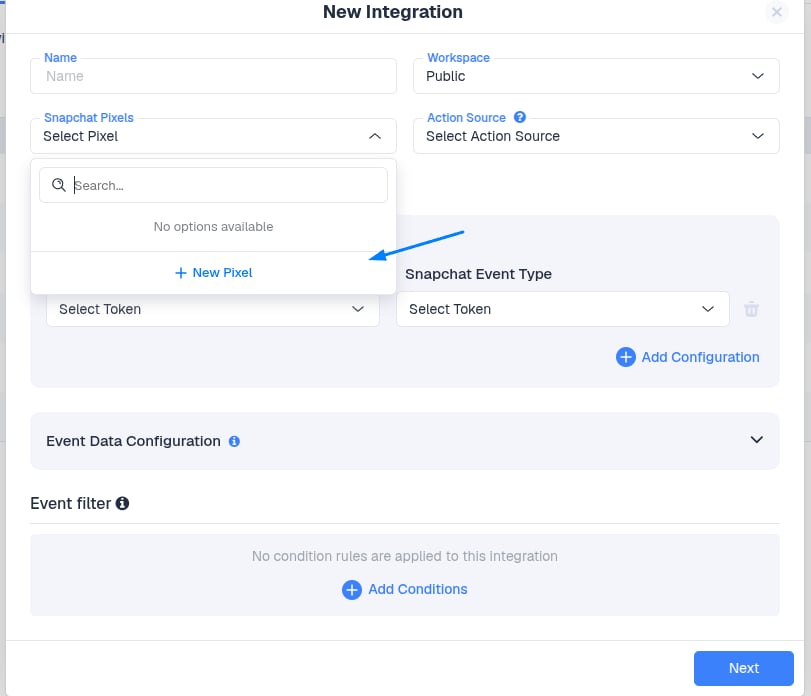Open the Workspace dropdown showing Public
Viewport: 811px width, 696px height.
(596, 76)
